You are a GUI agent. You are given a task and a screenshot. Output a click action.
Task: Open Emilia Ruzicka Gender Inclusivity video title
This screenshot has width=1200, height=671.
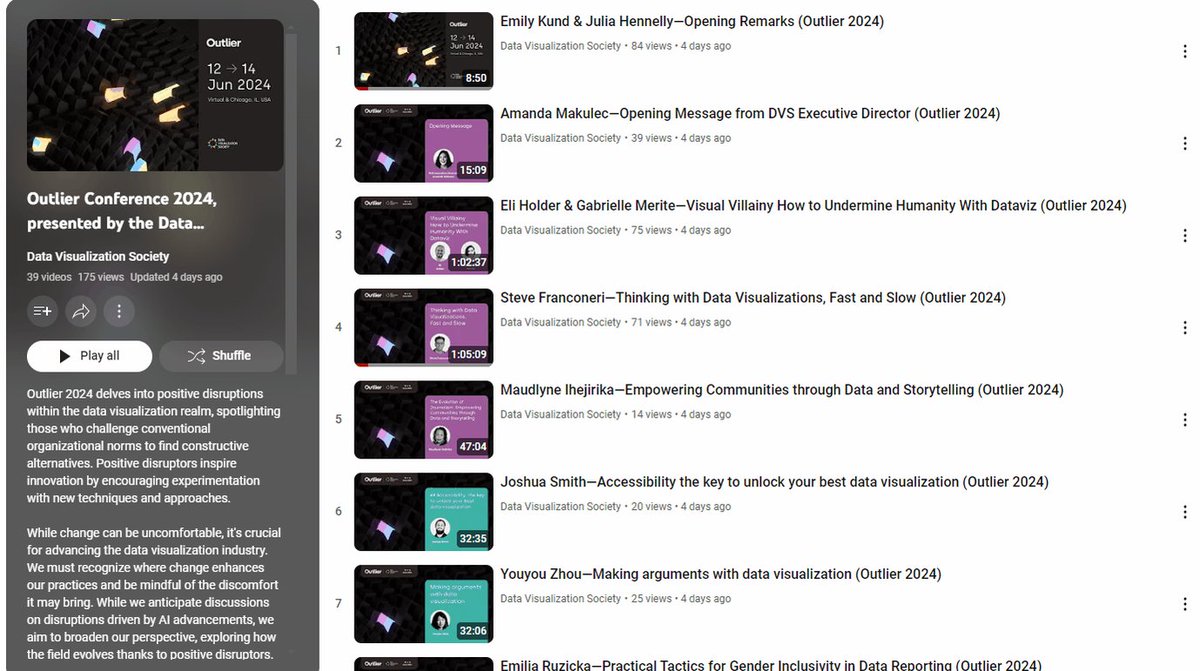[771, 665]
